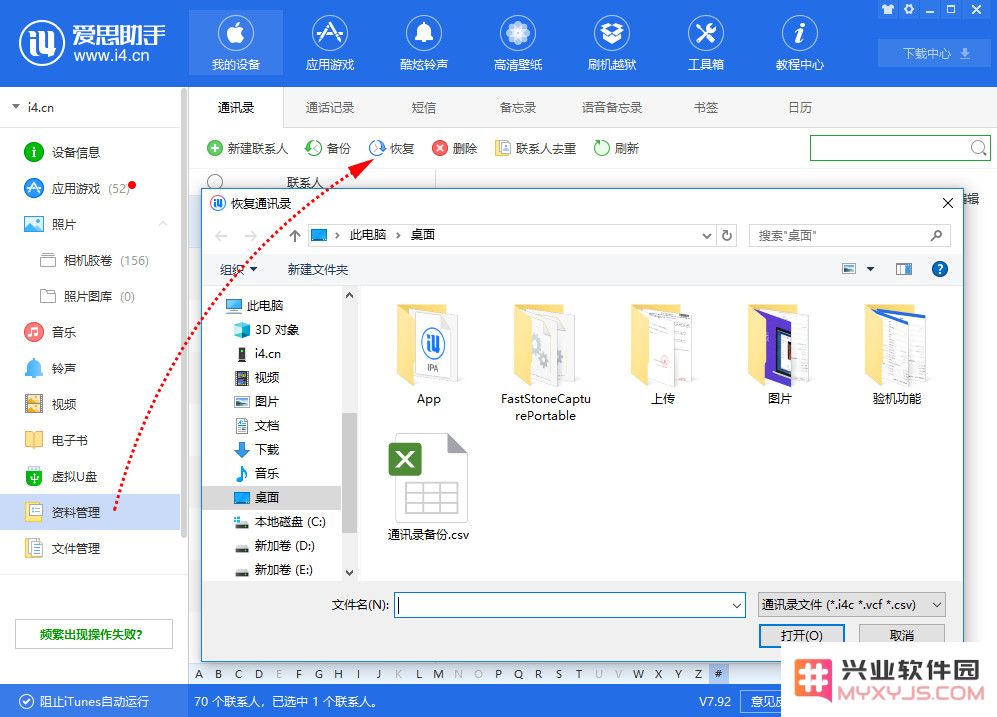The width and height of the screenshot is (997, 717).
Task: Click the 备份 contacts button
Action: pos(327,148)
